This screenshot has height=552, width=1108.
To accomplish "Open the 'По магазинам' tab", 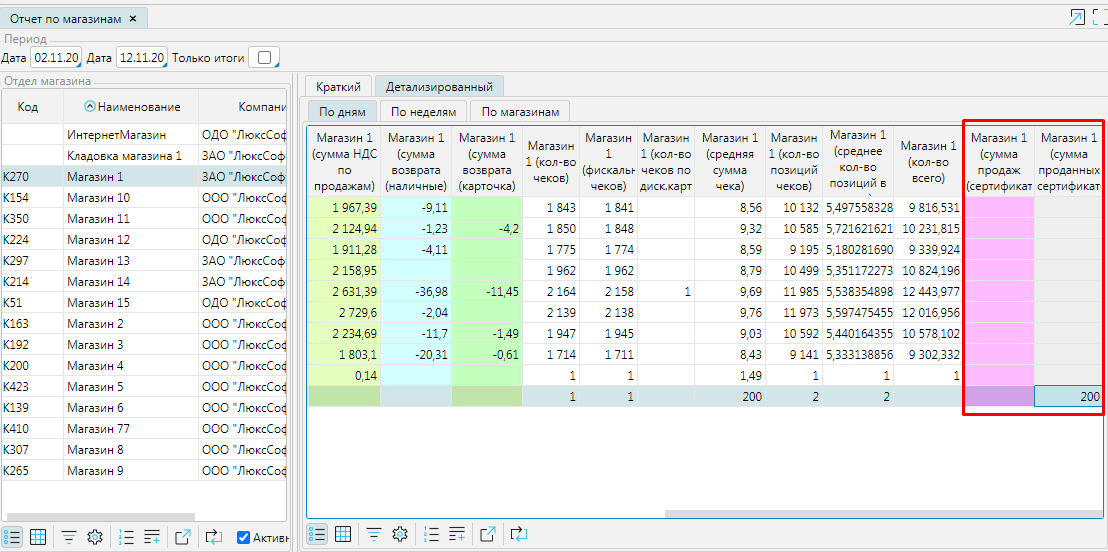I will pyautogui.click(x=520, y=112).
